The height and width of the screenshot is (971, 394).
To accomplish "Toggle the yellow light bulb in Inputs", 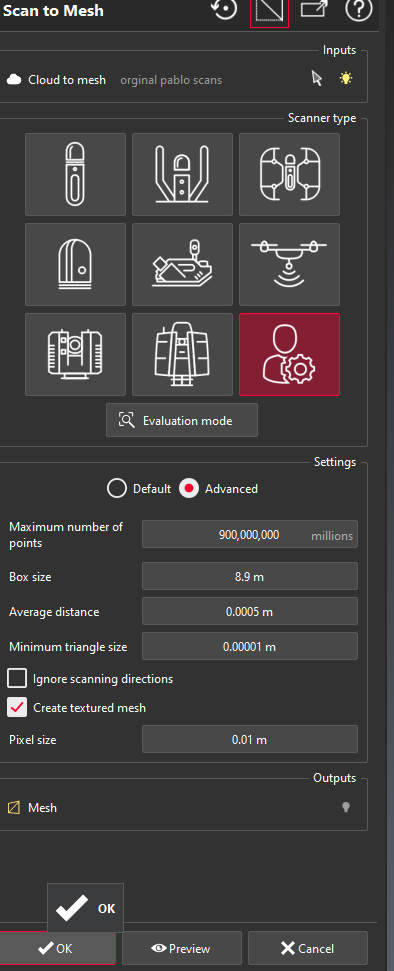I will (346, 79).
